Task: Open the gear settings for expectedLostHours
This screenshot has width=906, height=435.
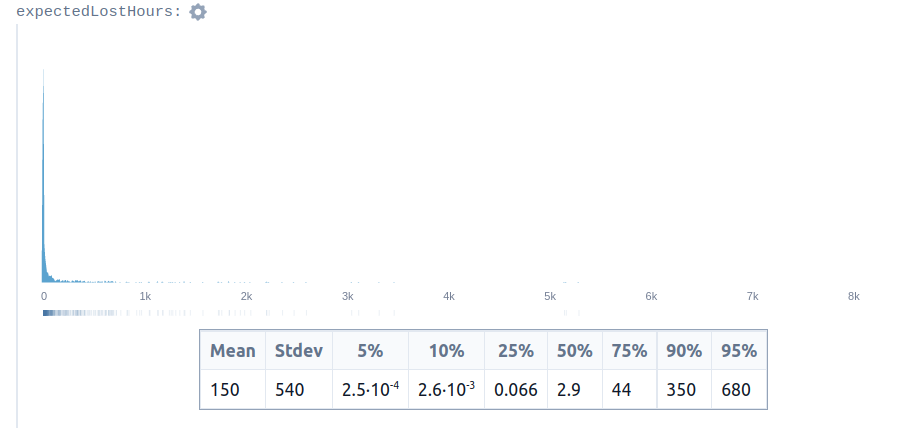Action: tap(198, 12)
